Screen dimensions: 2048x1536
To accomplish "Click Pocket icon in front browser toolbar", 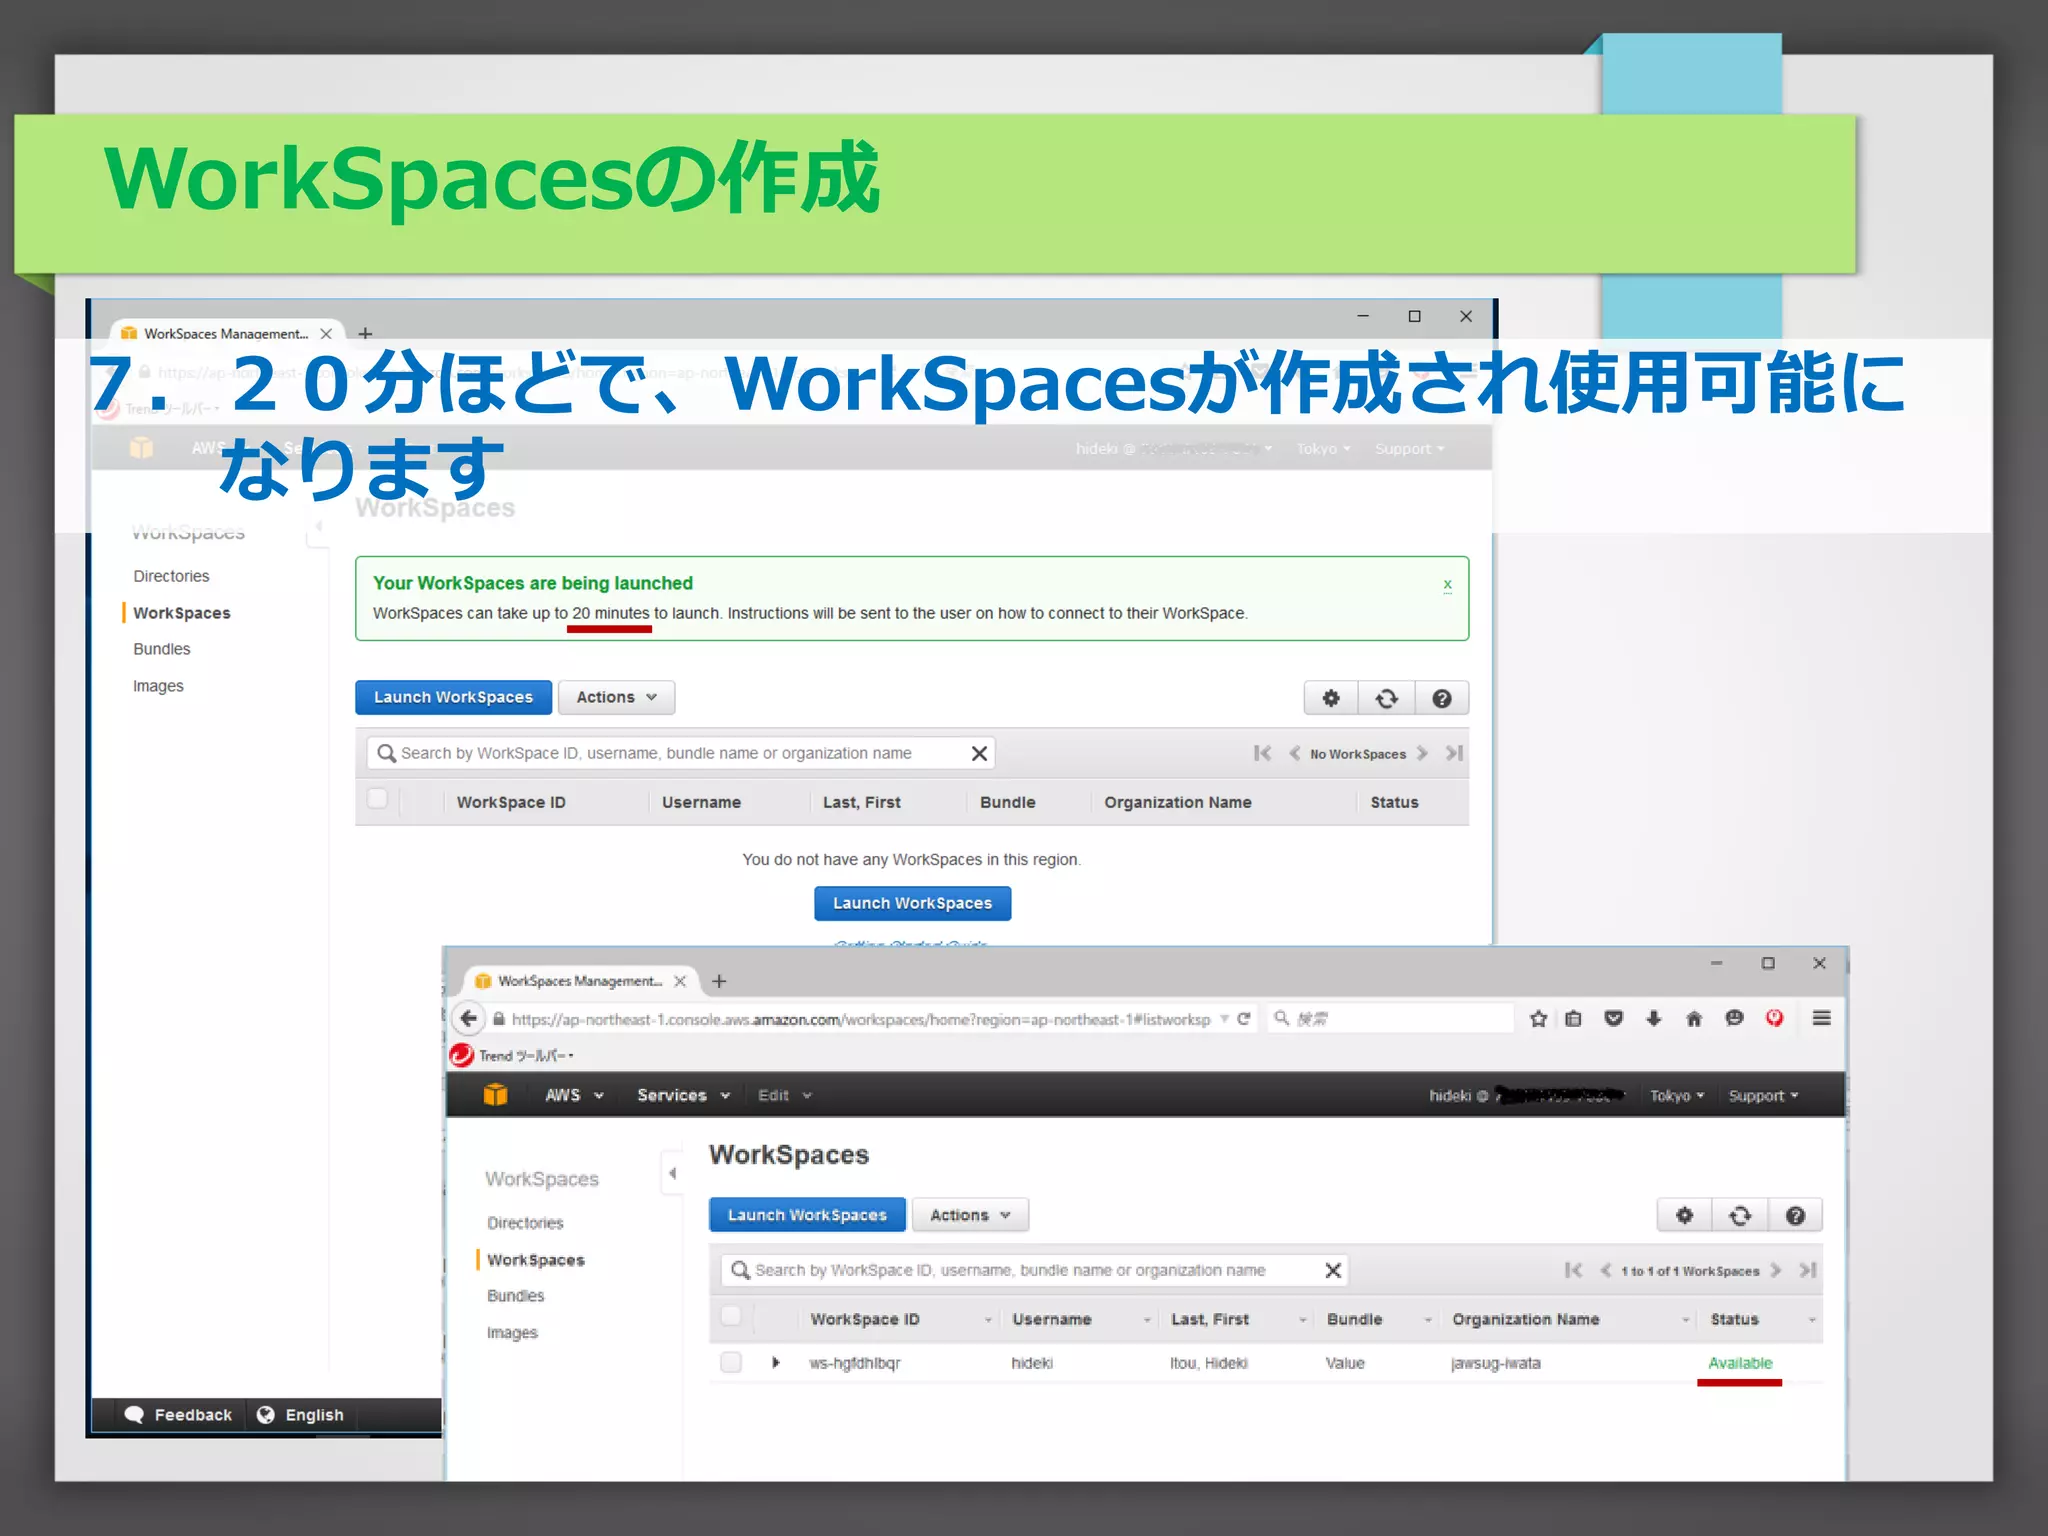I will 1613,1019.
